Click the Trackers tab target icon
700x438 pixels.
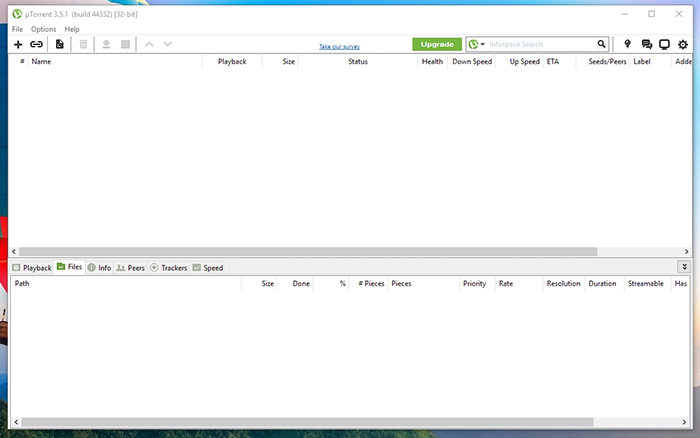click(154, 267)
